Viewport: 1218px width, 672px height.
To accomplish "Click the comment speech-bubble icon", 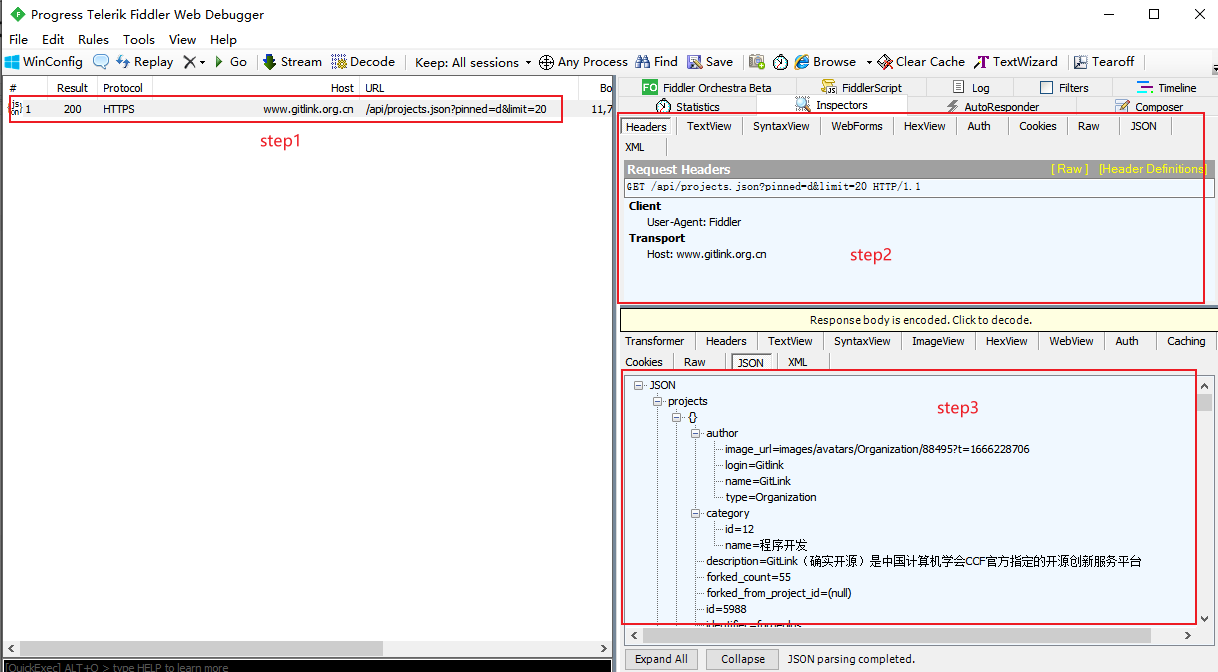I will click(x=101, y=62).
